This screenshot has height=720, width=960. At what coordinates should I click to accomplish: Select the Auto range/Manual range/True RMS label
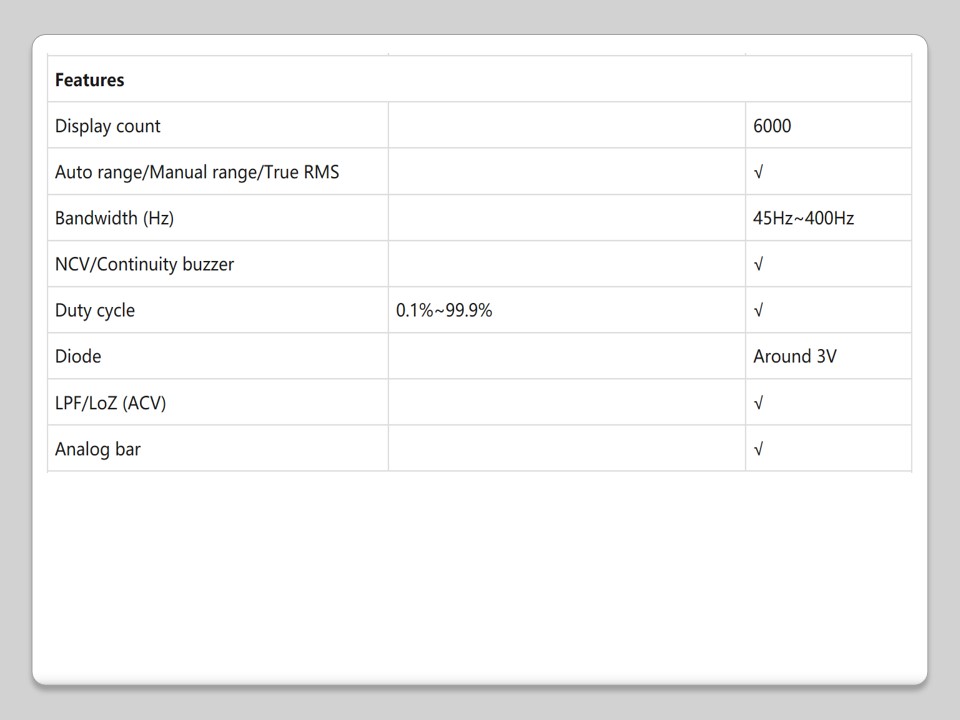pos(197,172)
